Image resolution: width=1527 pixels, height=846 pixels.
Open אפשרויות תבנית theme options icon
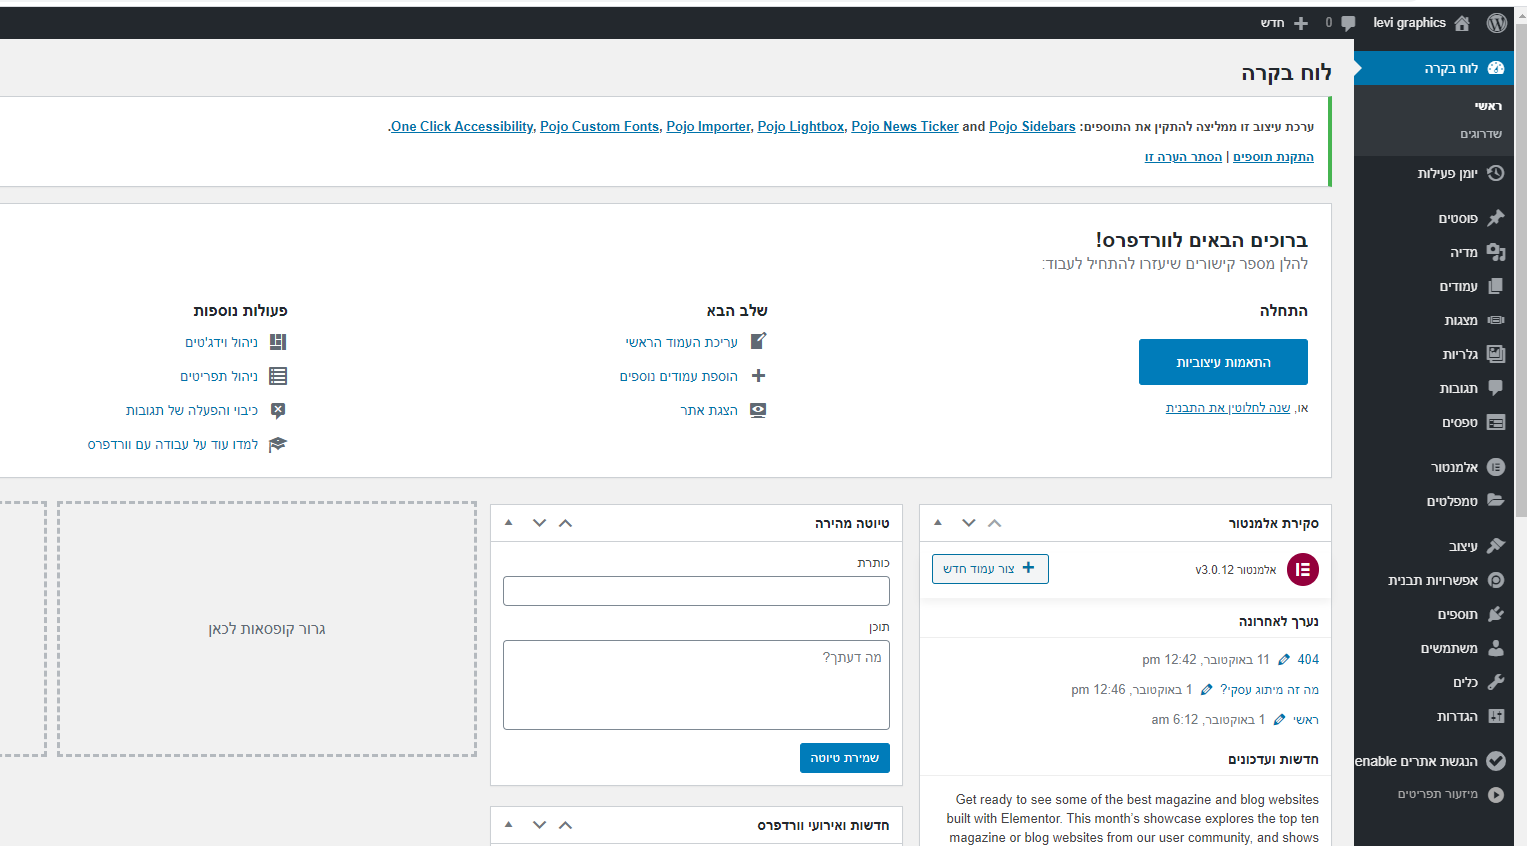pyautogui.click(x=1496, y=580)
